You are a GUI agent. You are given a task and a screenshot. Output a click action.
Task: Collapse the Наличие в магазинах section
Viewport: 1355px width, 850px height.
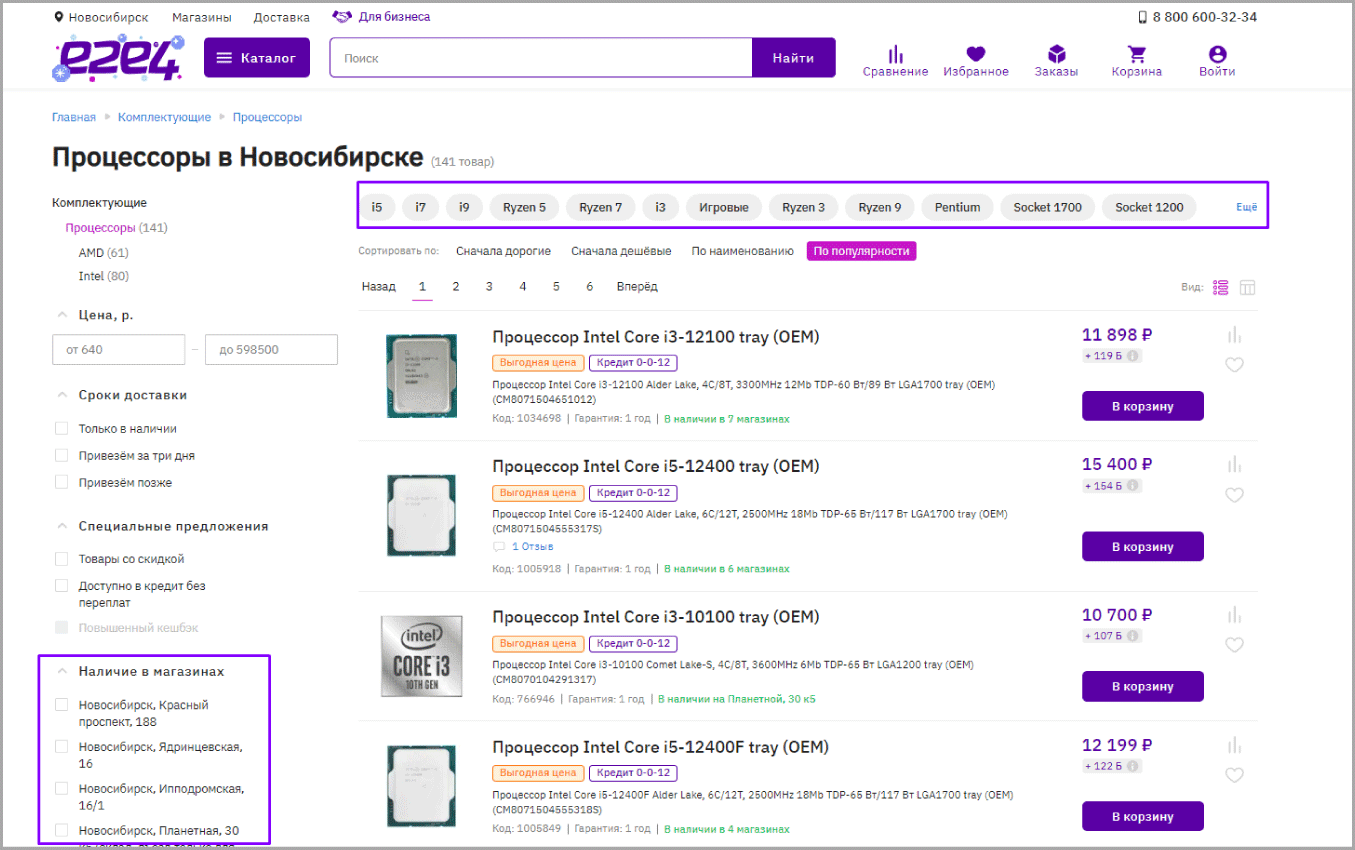[62, 672]
